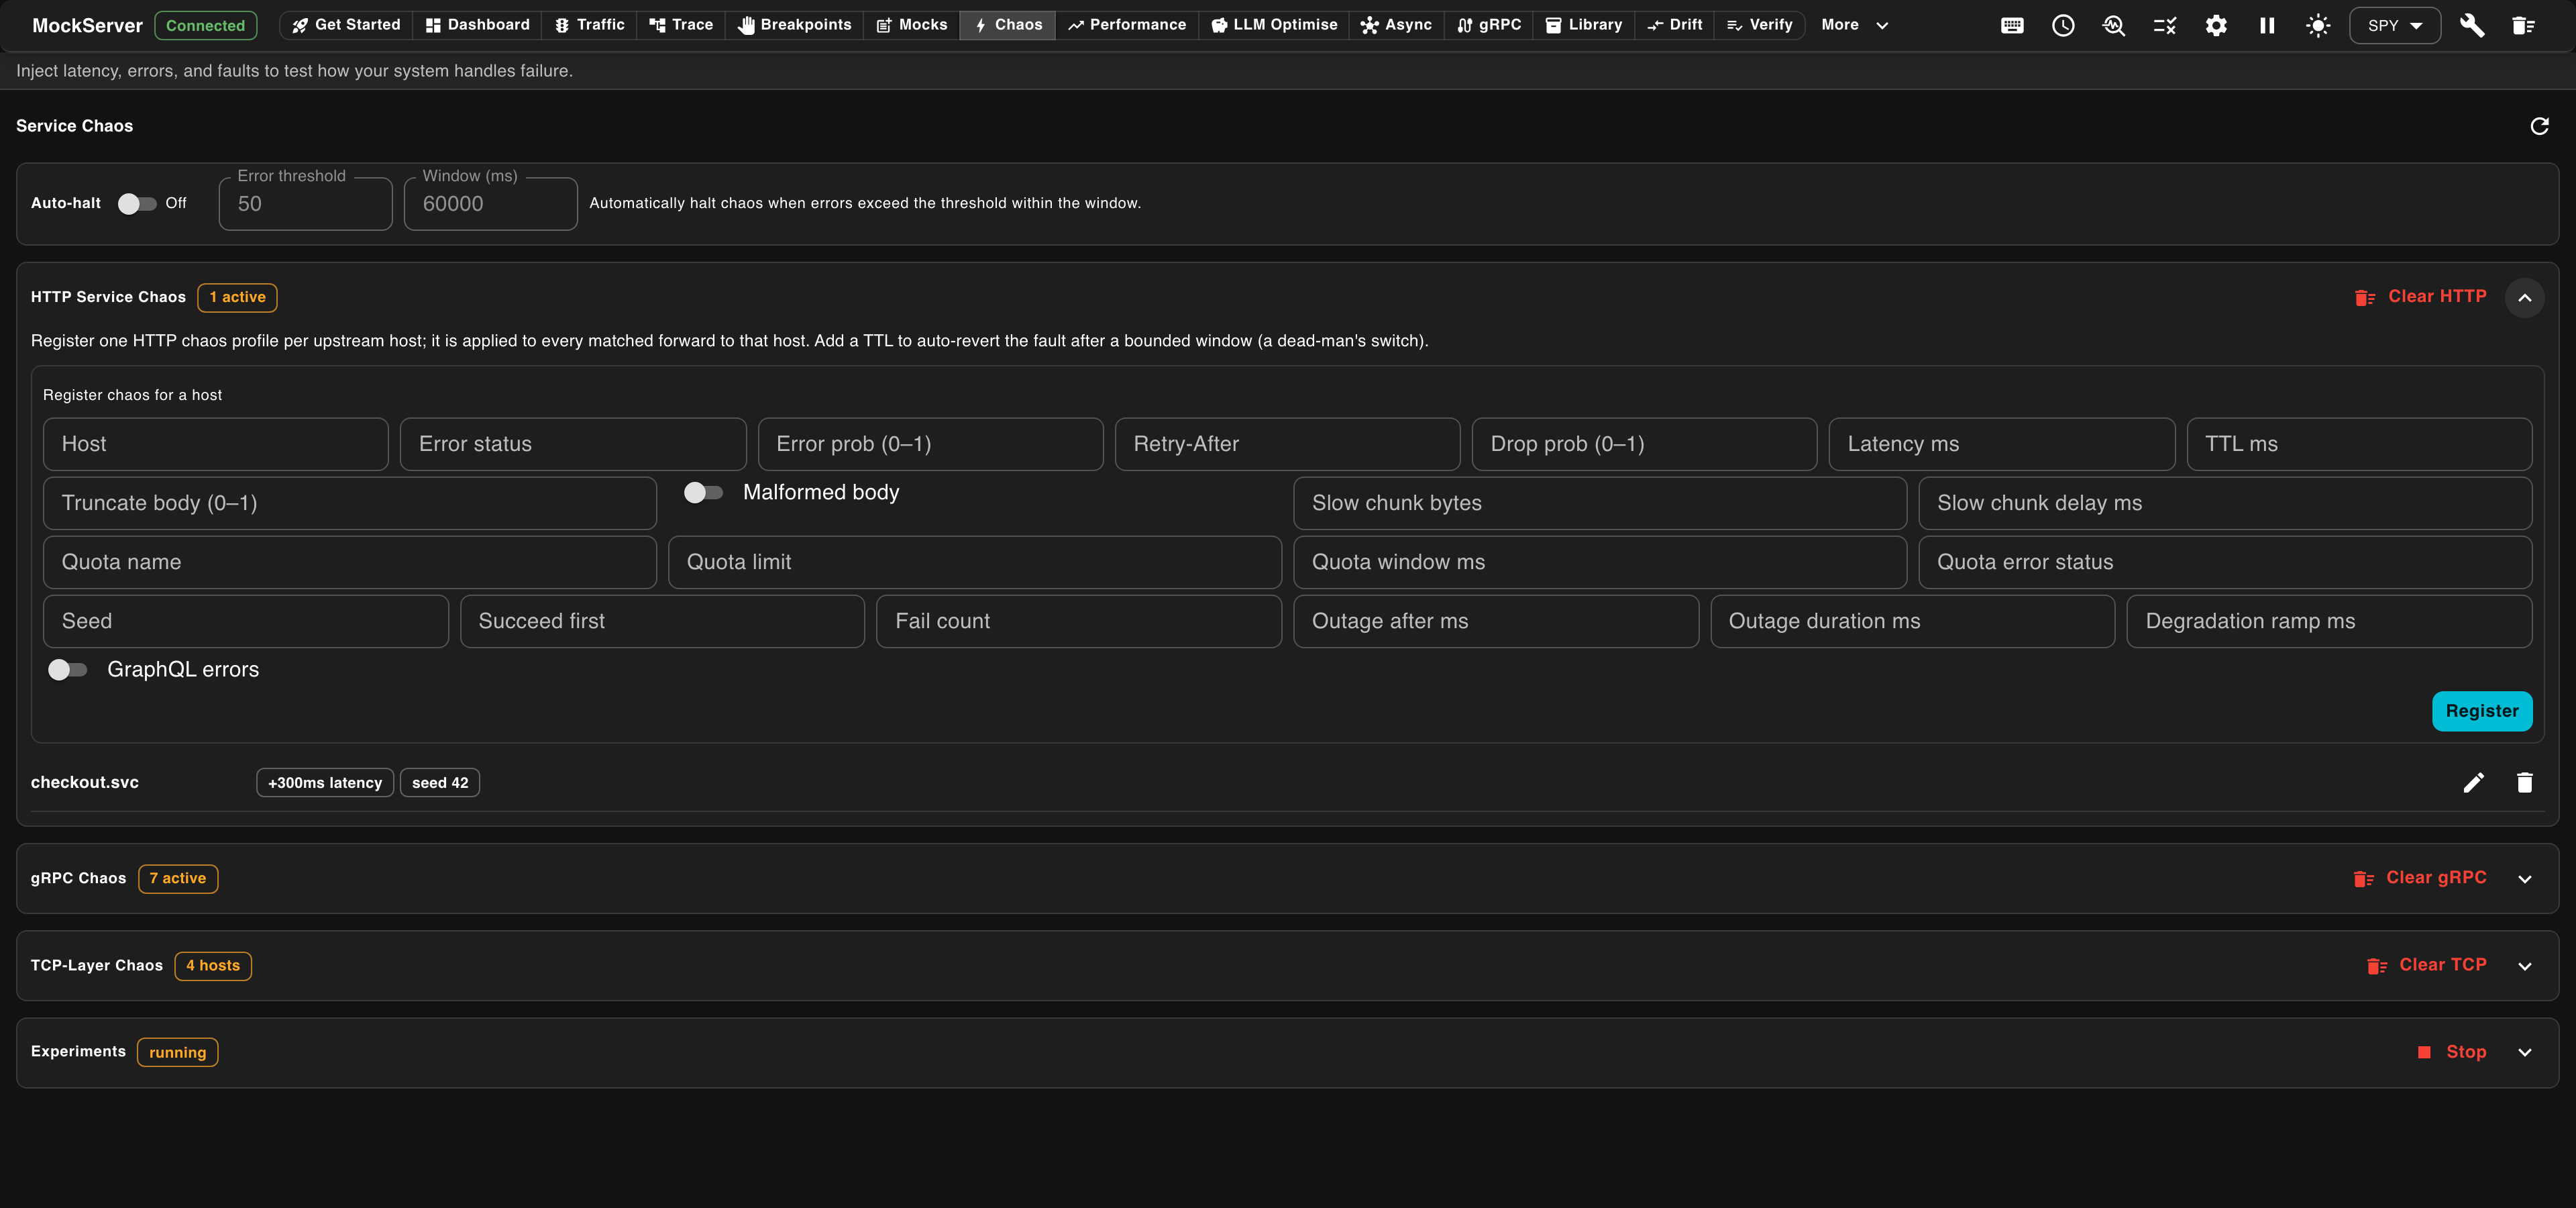The height and width of the screenshot is (1208, 2576).
Task: Click the Window (ms) field
Action: [490, 204]
